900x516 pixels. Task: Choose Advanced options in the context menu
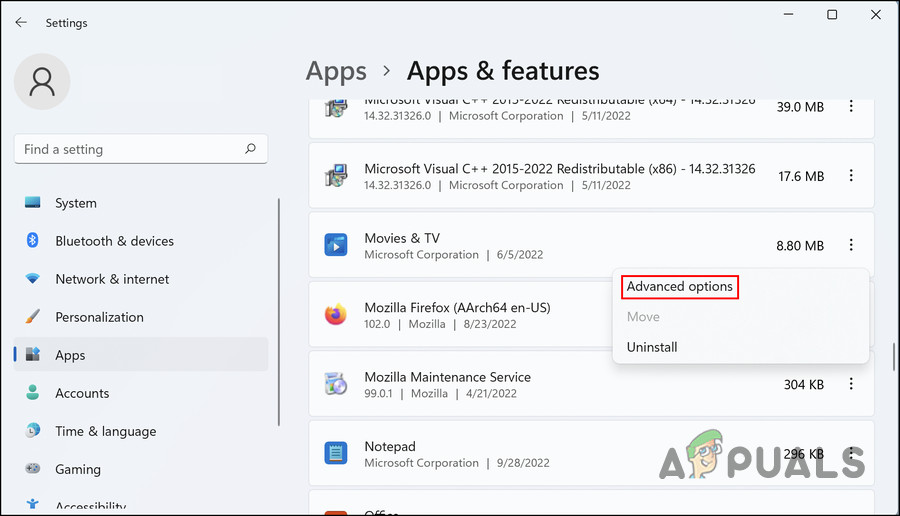pyautogui.click(x=680, y=286)
